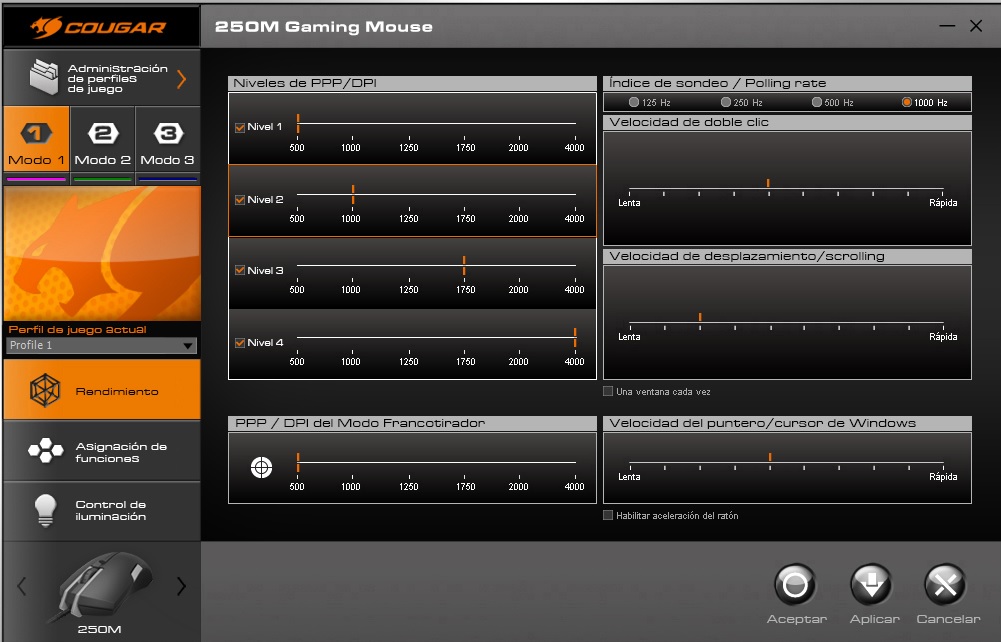The height and width of the screenshot is (642, 1001).
Task: Go to next device with right arrow
Action: tap(181, 587)
